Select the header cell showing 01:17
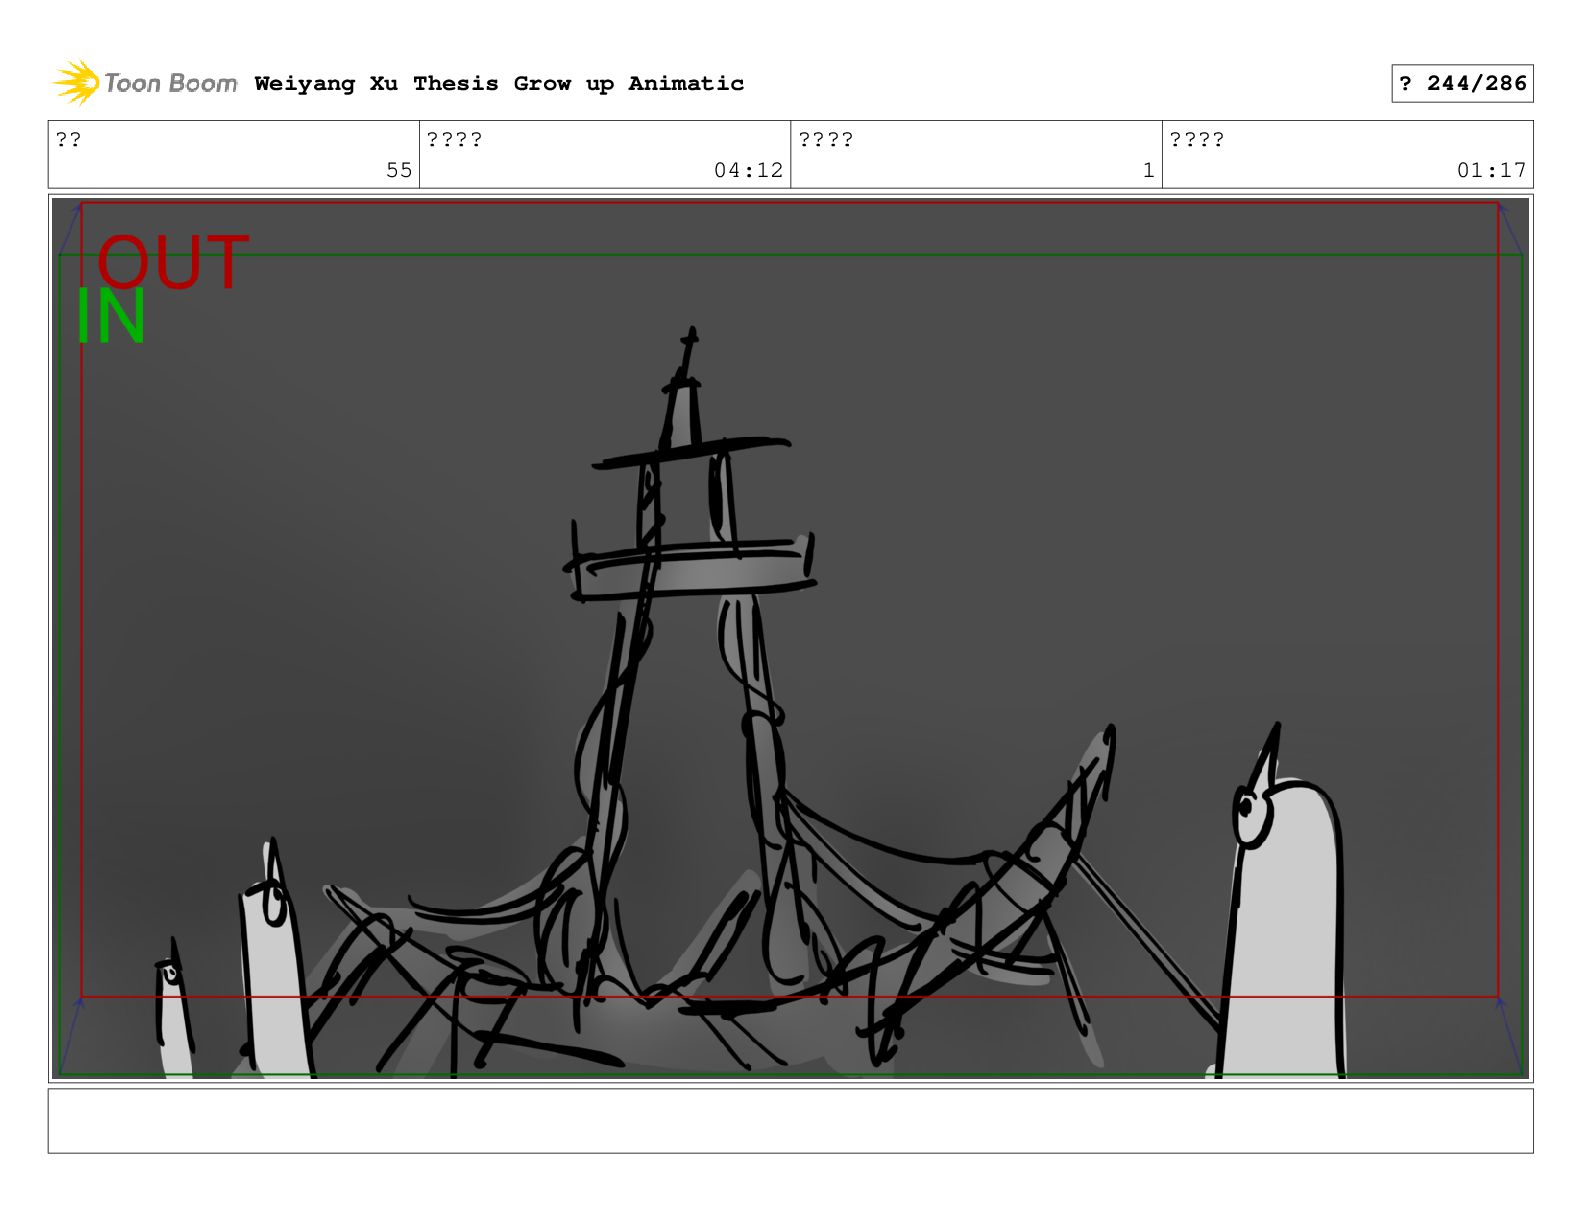This screenshot has height=1225, width=1582. pyautogui.click(x=1347, y=155)
